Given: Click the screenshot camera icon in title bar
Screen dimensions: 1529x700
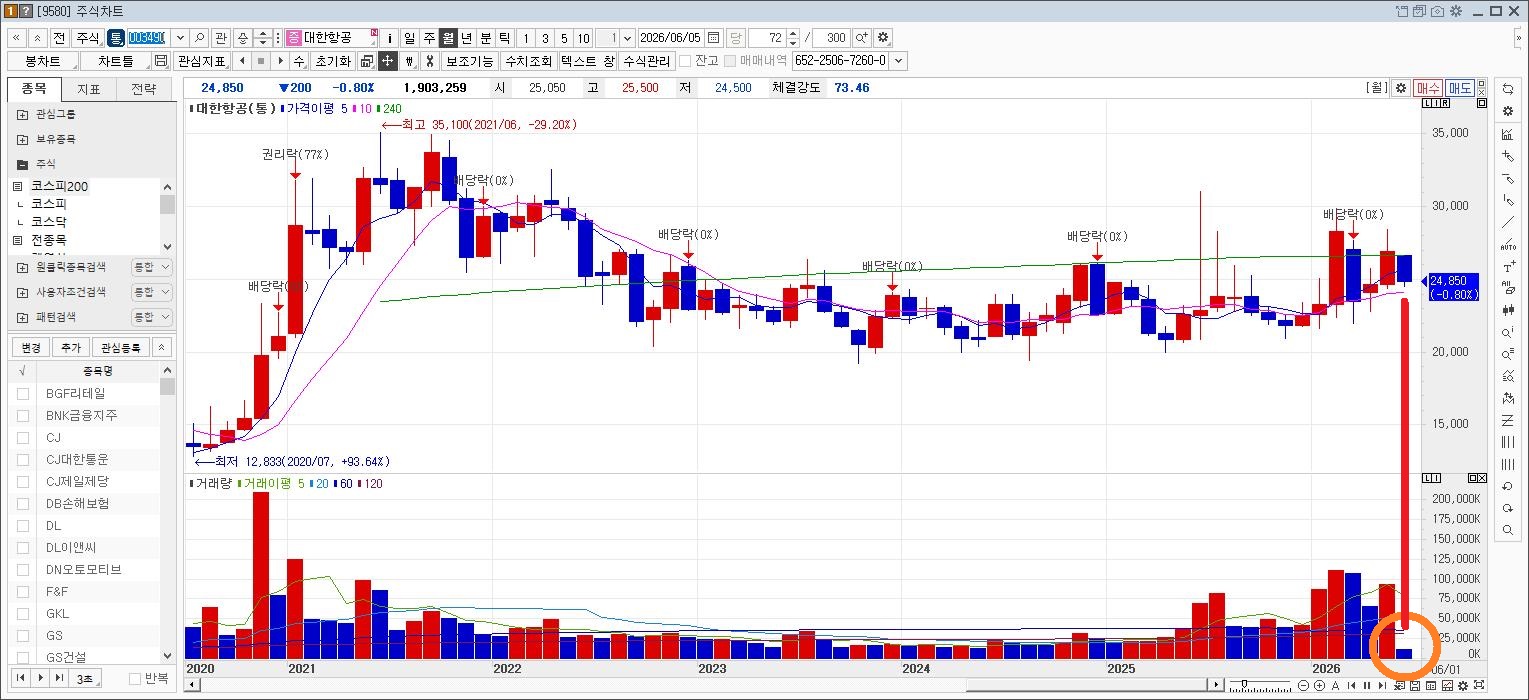Looking at the screenshot, I should click(1437, 11).
